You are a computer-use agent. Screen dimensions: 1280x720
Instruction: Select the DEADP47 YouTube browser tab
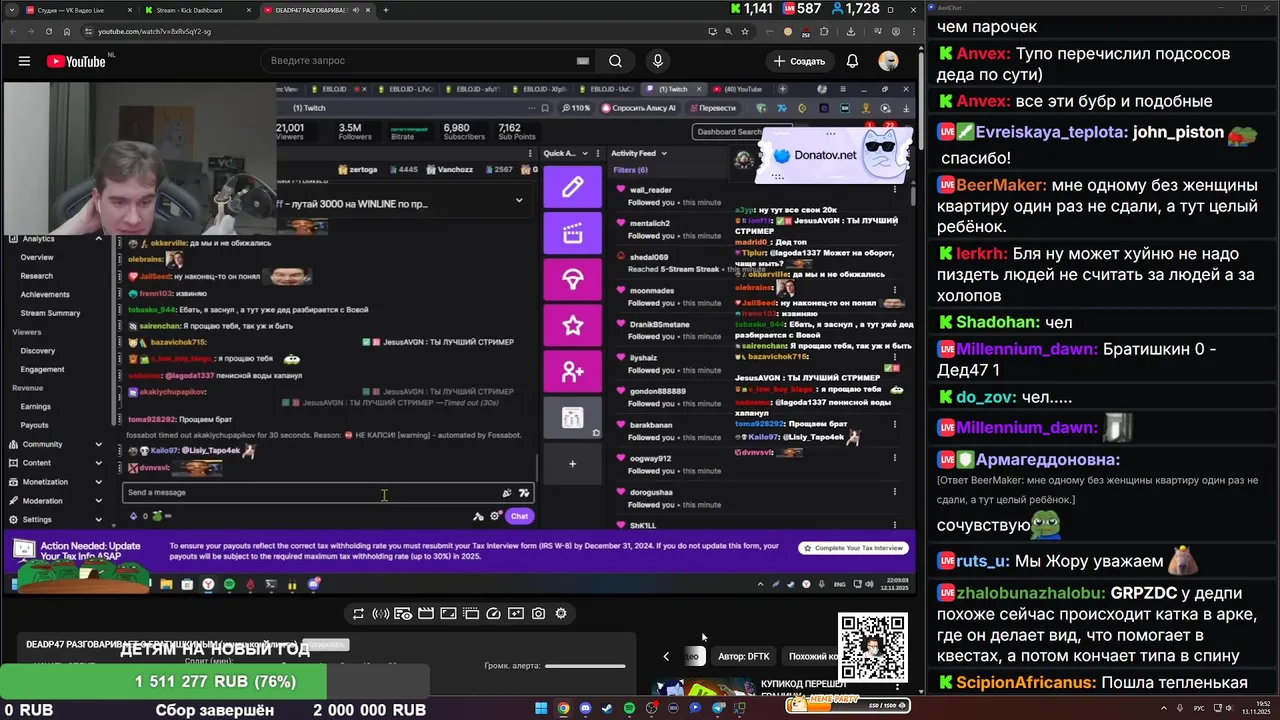point(315,10)
